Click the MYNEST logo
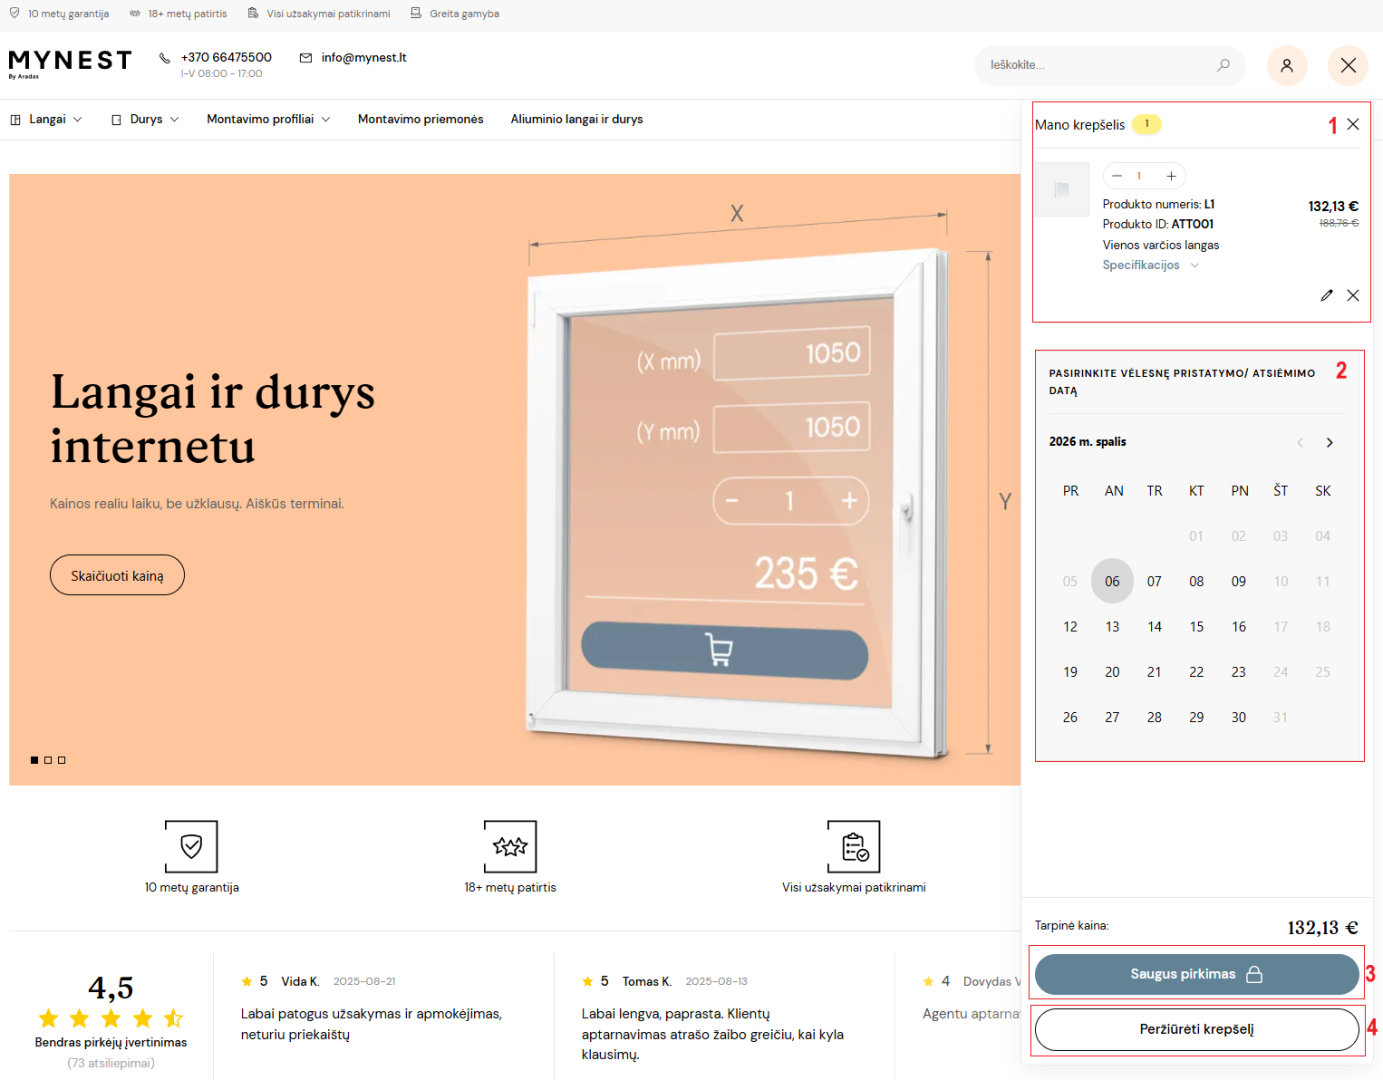Screen dimensions: 1383x1080 (70, 63)
